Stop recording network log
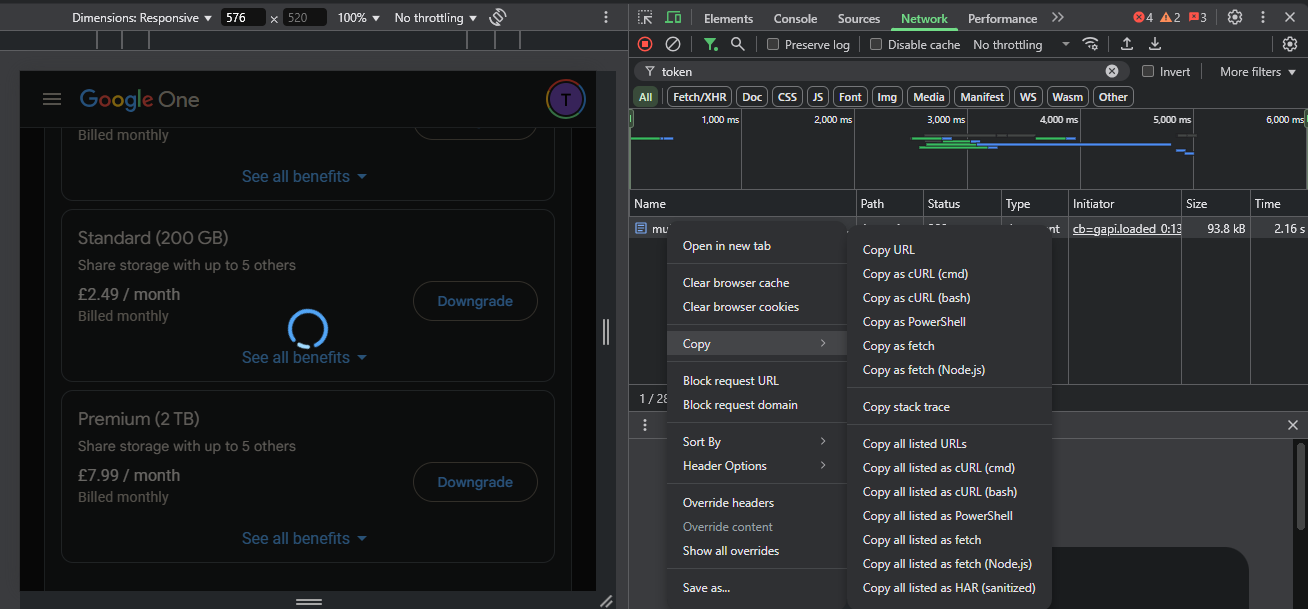Viewport: 1308px width, 609px height. coord(645,44)
